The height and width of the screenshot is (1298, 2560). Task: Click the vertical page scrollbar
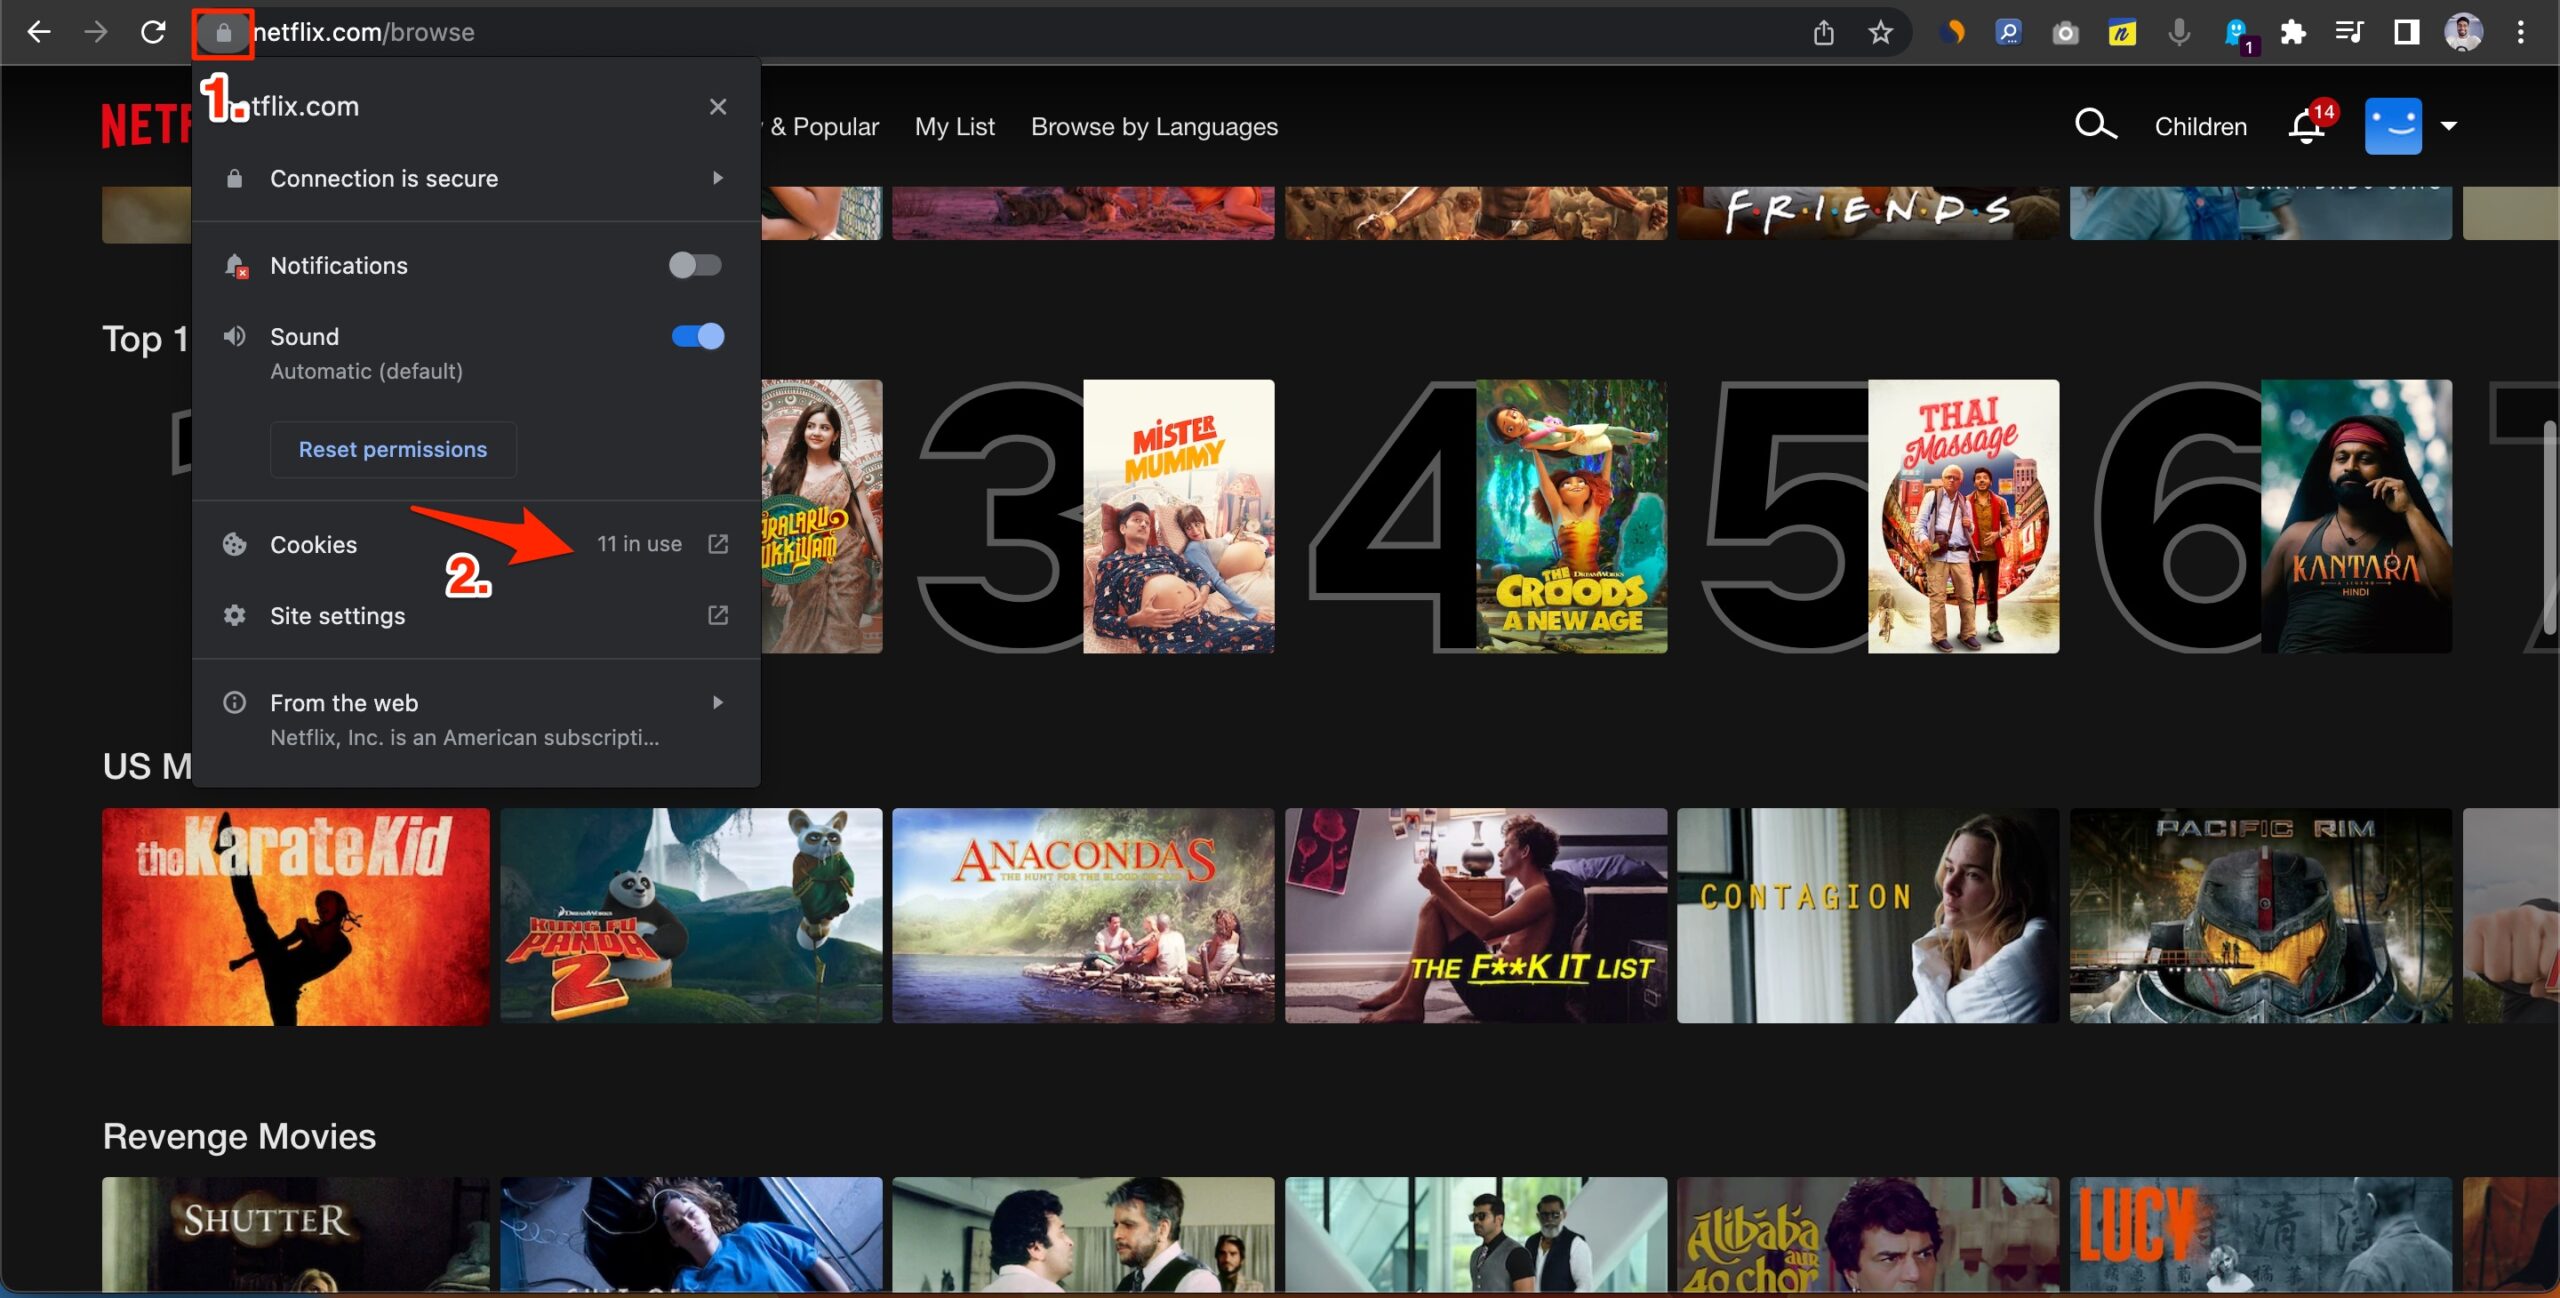coord(2551,527)
